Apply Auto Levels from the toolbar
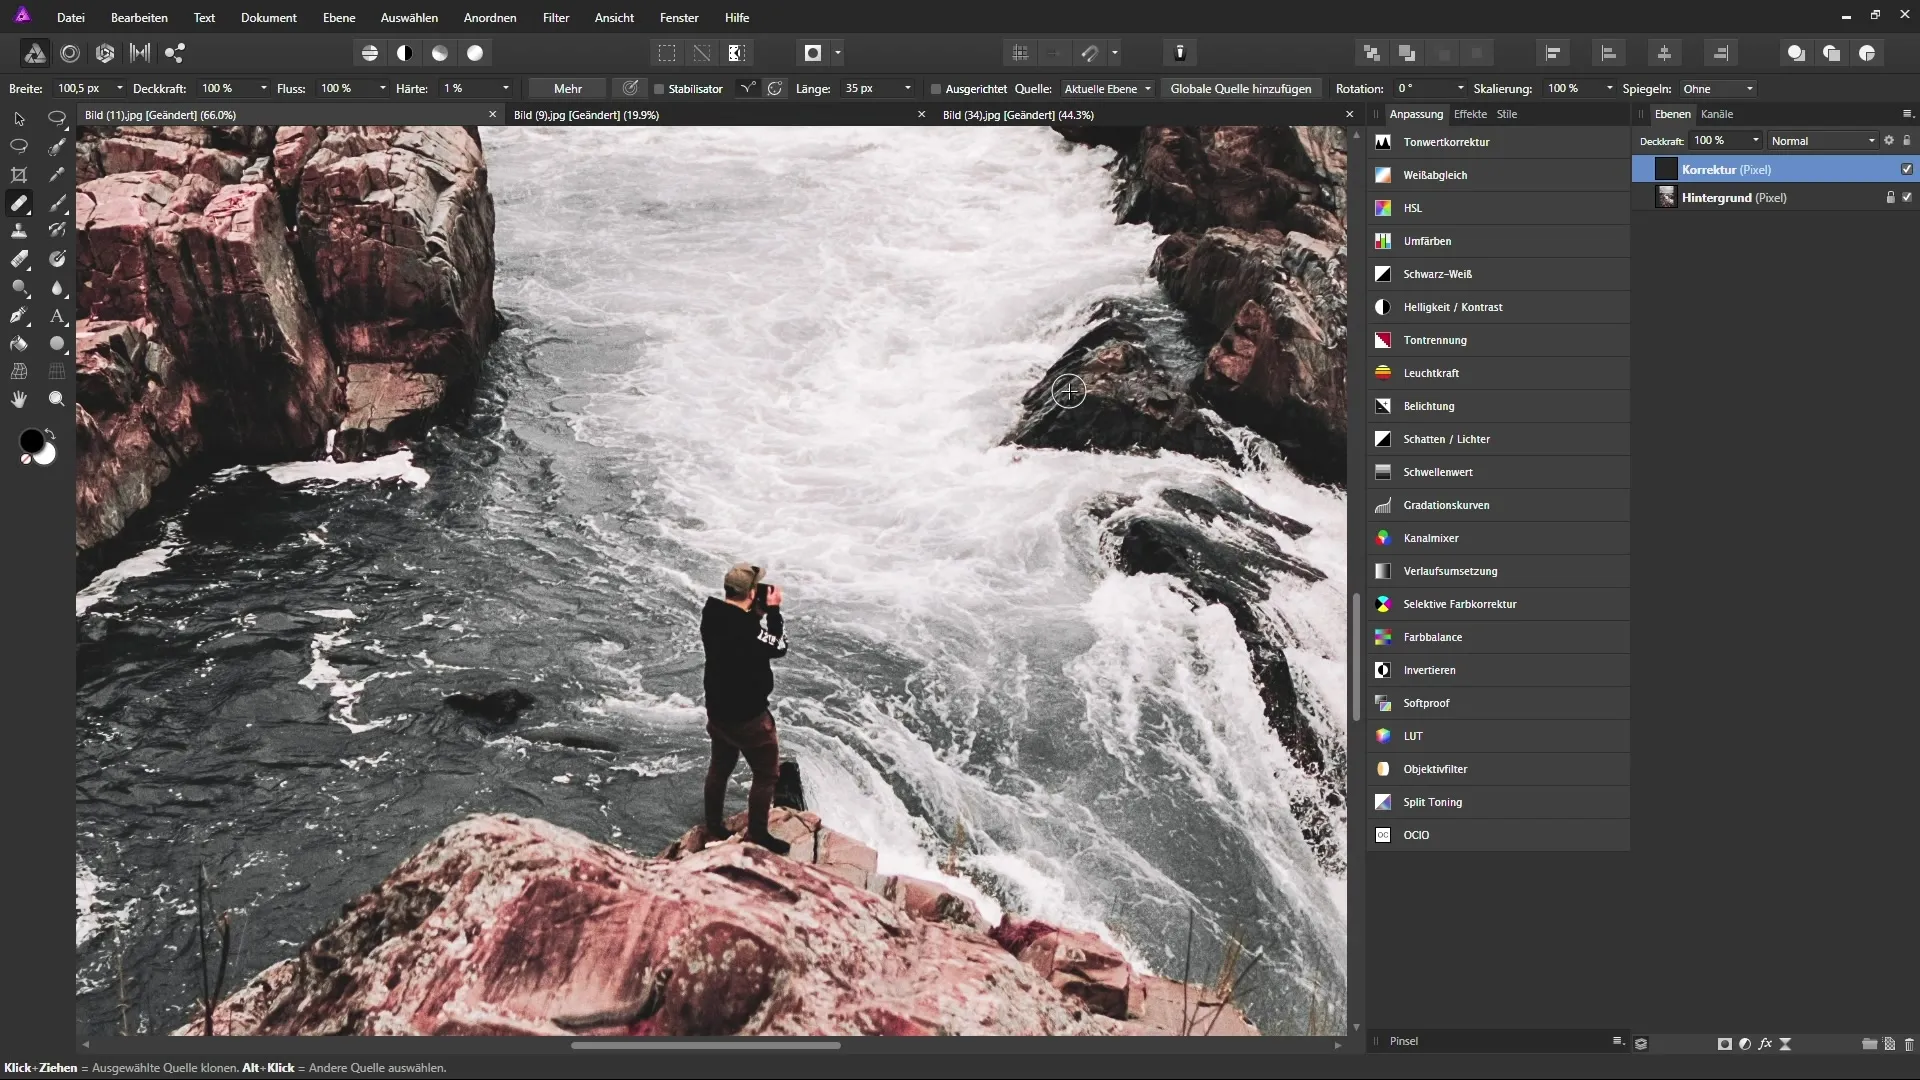The image size is (1920, 1080). tap(370, 53)
